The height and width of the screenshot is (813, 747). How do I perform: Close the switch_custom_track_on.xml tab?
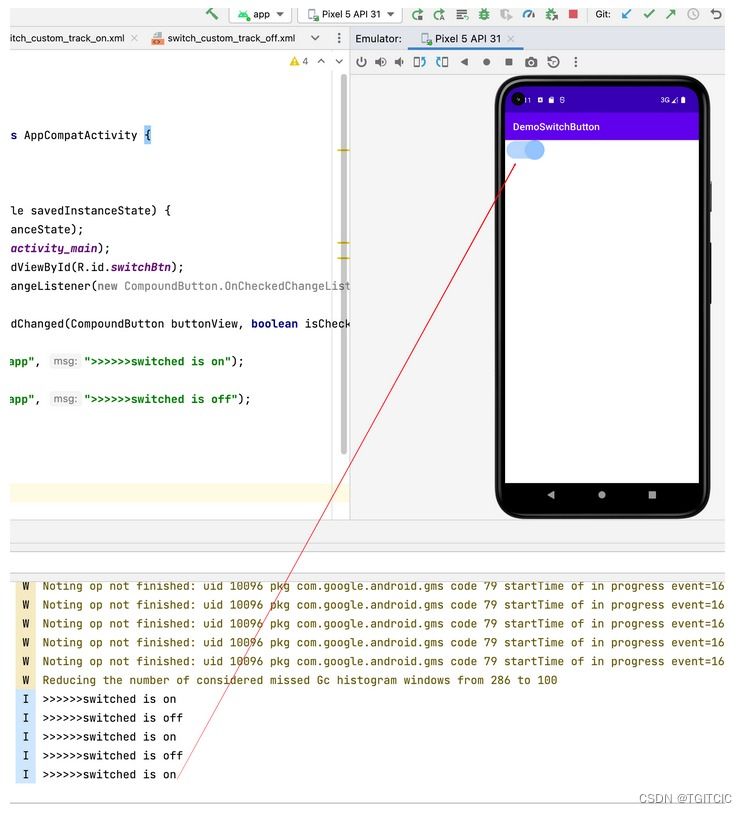(x=134, y=38)
